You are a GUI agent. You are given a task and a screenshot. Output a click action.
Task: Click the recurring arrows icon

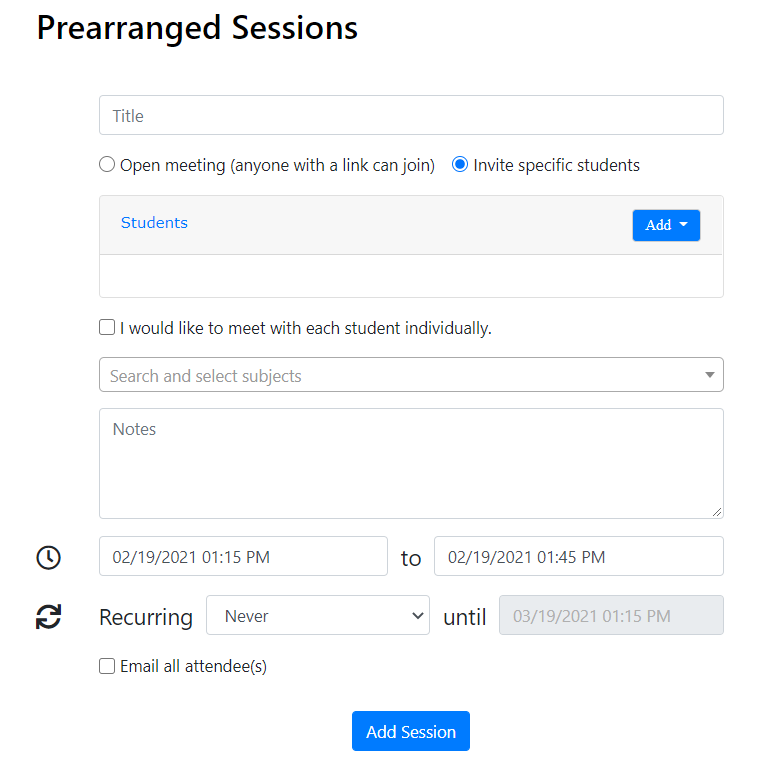[48, 617]
